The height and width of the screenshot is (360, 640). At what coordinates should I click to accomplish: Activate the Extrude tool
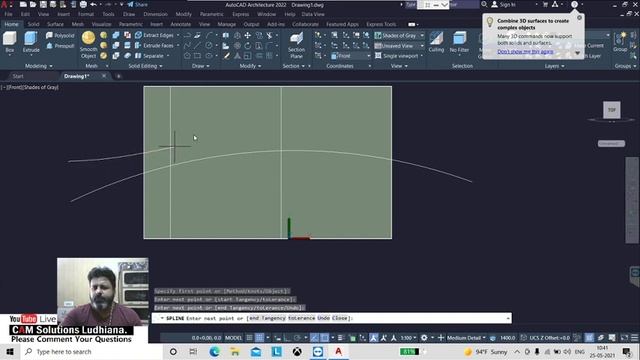click(x=31, y=42)
